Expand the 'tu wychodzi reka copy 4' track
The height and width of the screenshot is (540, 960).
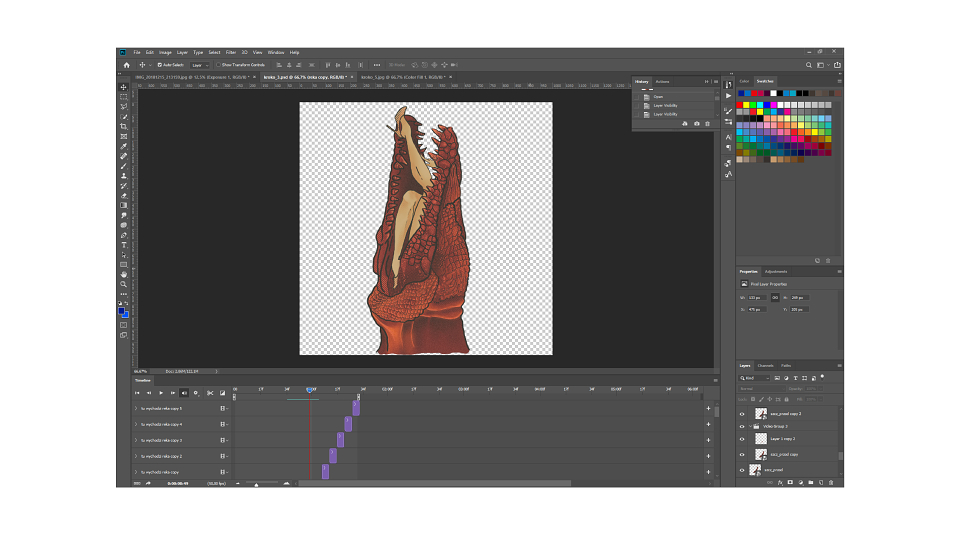click(x=136, y=424)
